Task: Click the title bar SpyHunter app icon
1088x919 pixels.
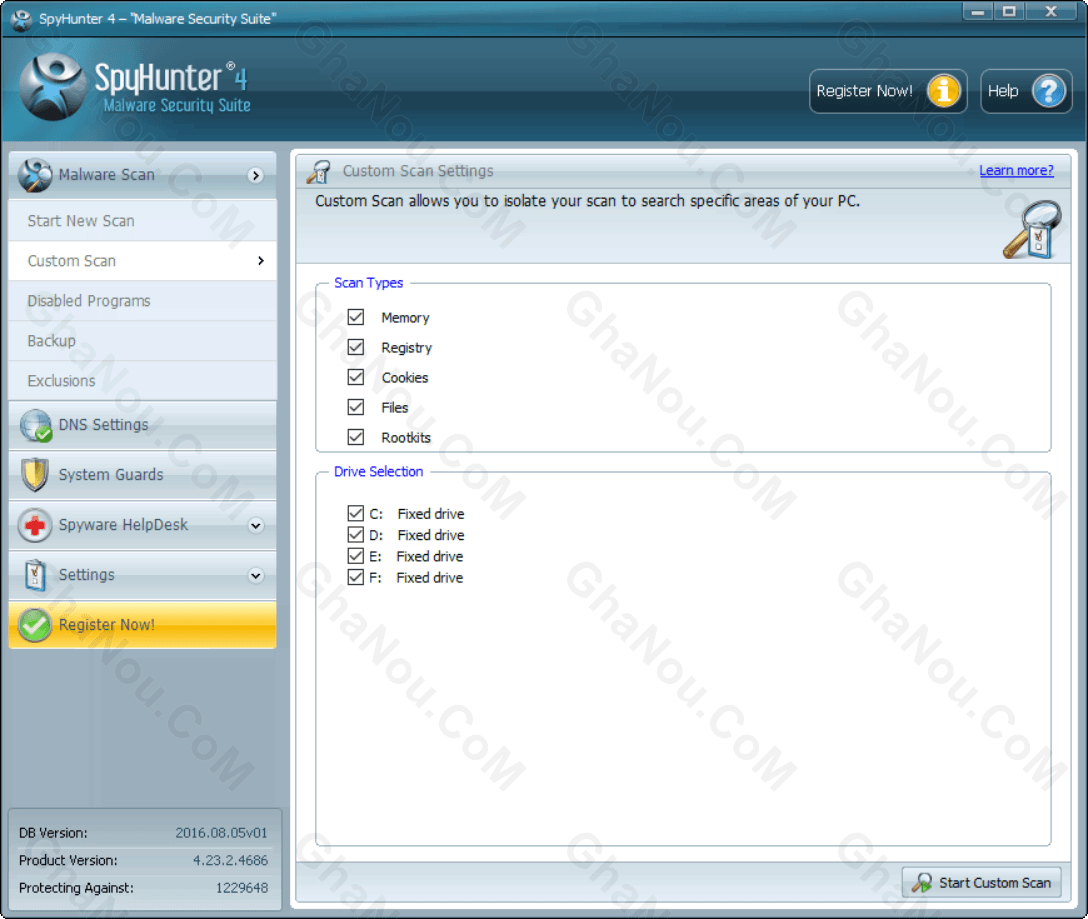Action: [x=22, y=19]
